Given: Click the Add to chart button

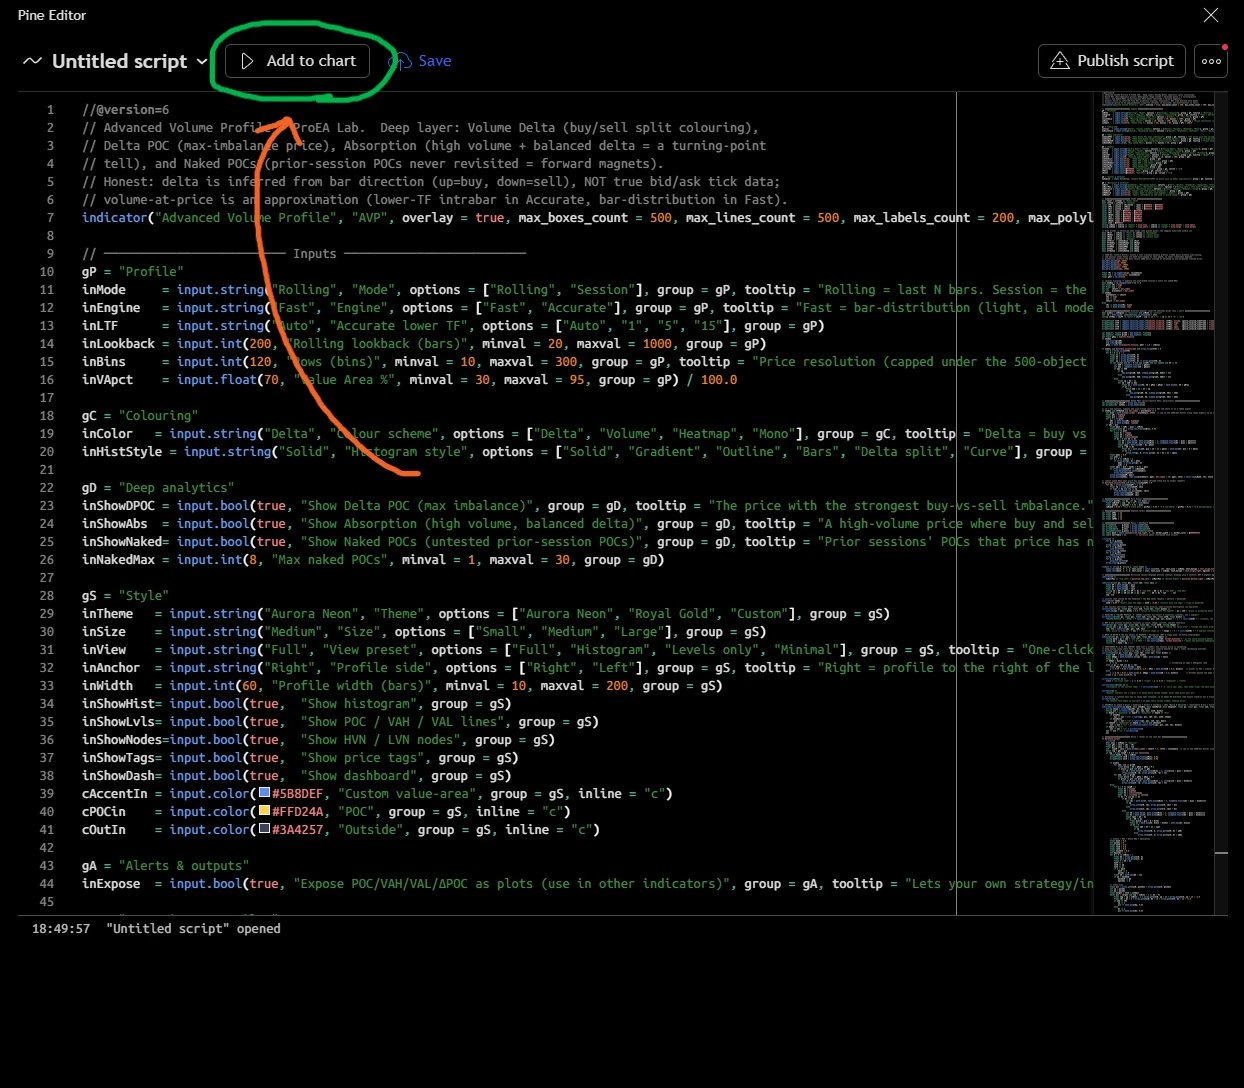Looking at the screenshot, I should click(297, 61).
